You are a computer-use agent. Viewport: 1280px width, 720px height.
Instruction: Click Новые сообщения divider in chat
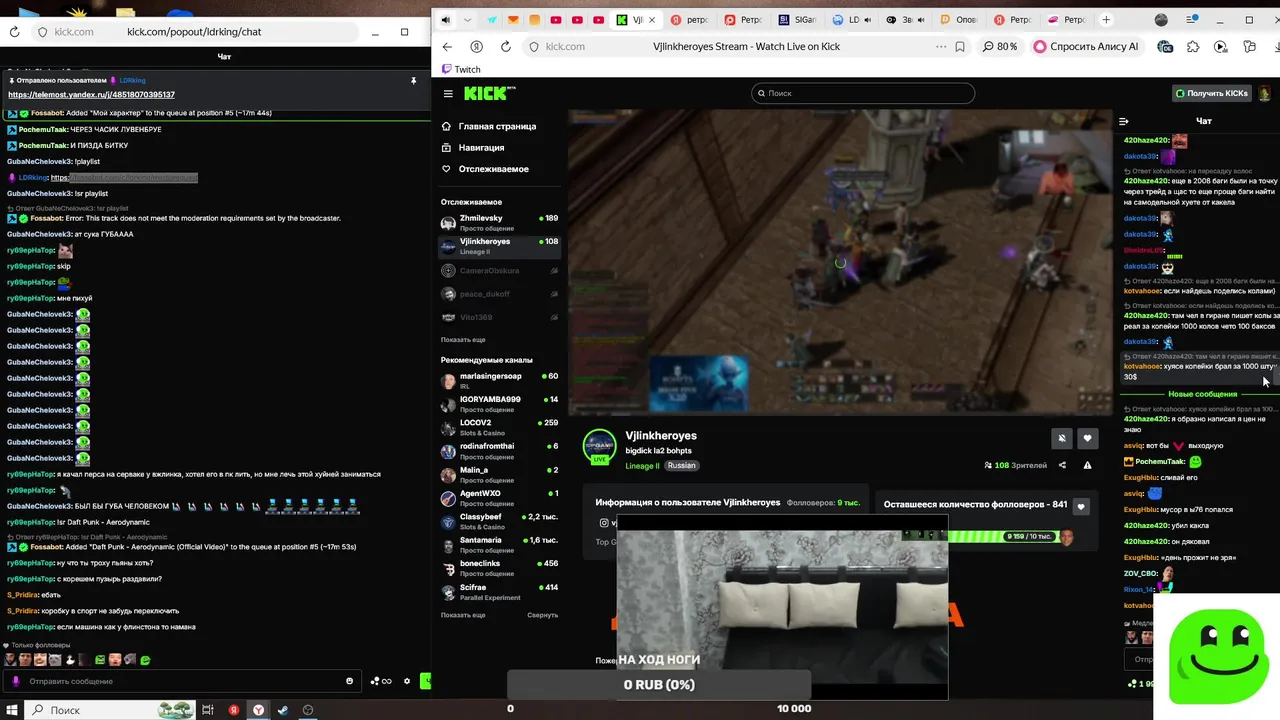[1202, 394]
